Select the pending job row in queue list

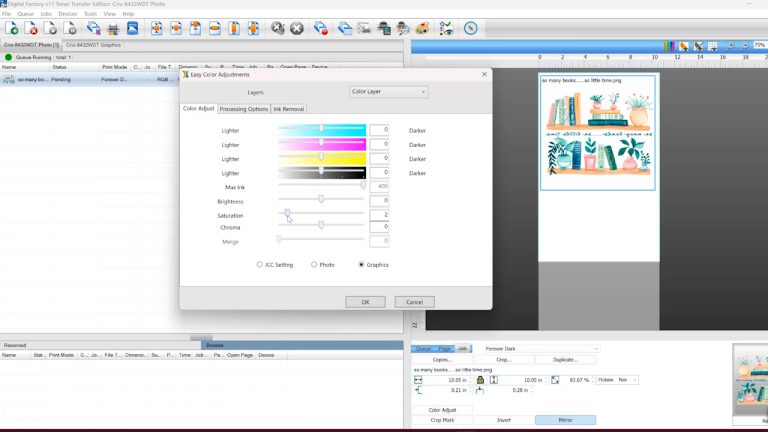[x=91, y=79]
